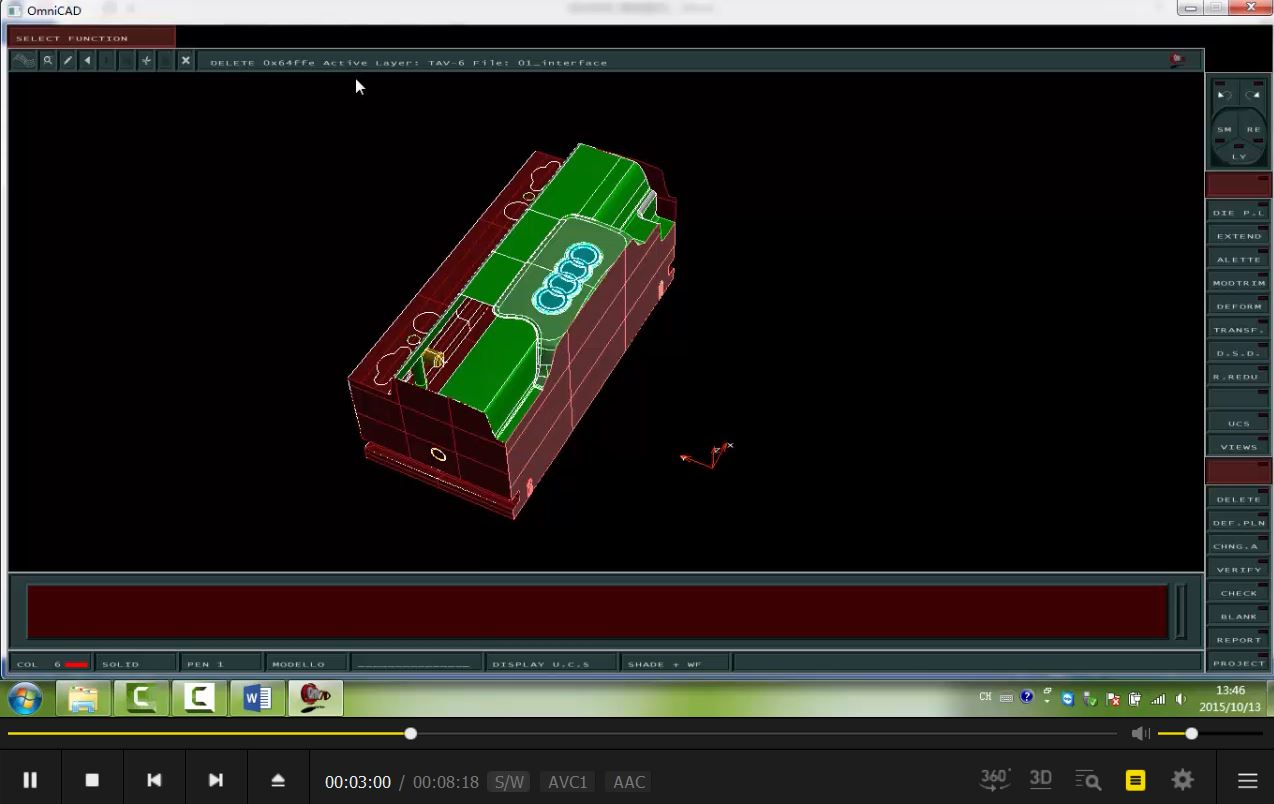Adjust the player volume slider
The image size is (1274, 804).
point(1209,734)
